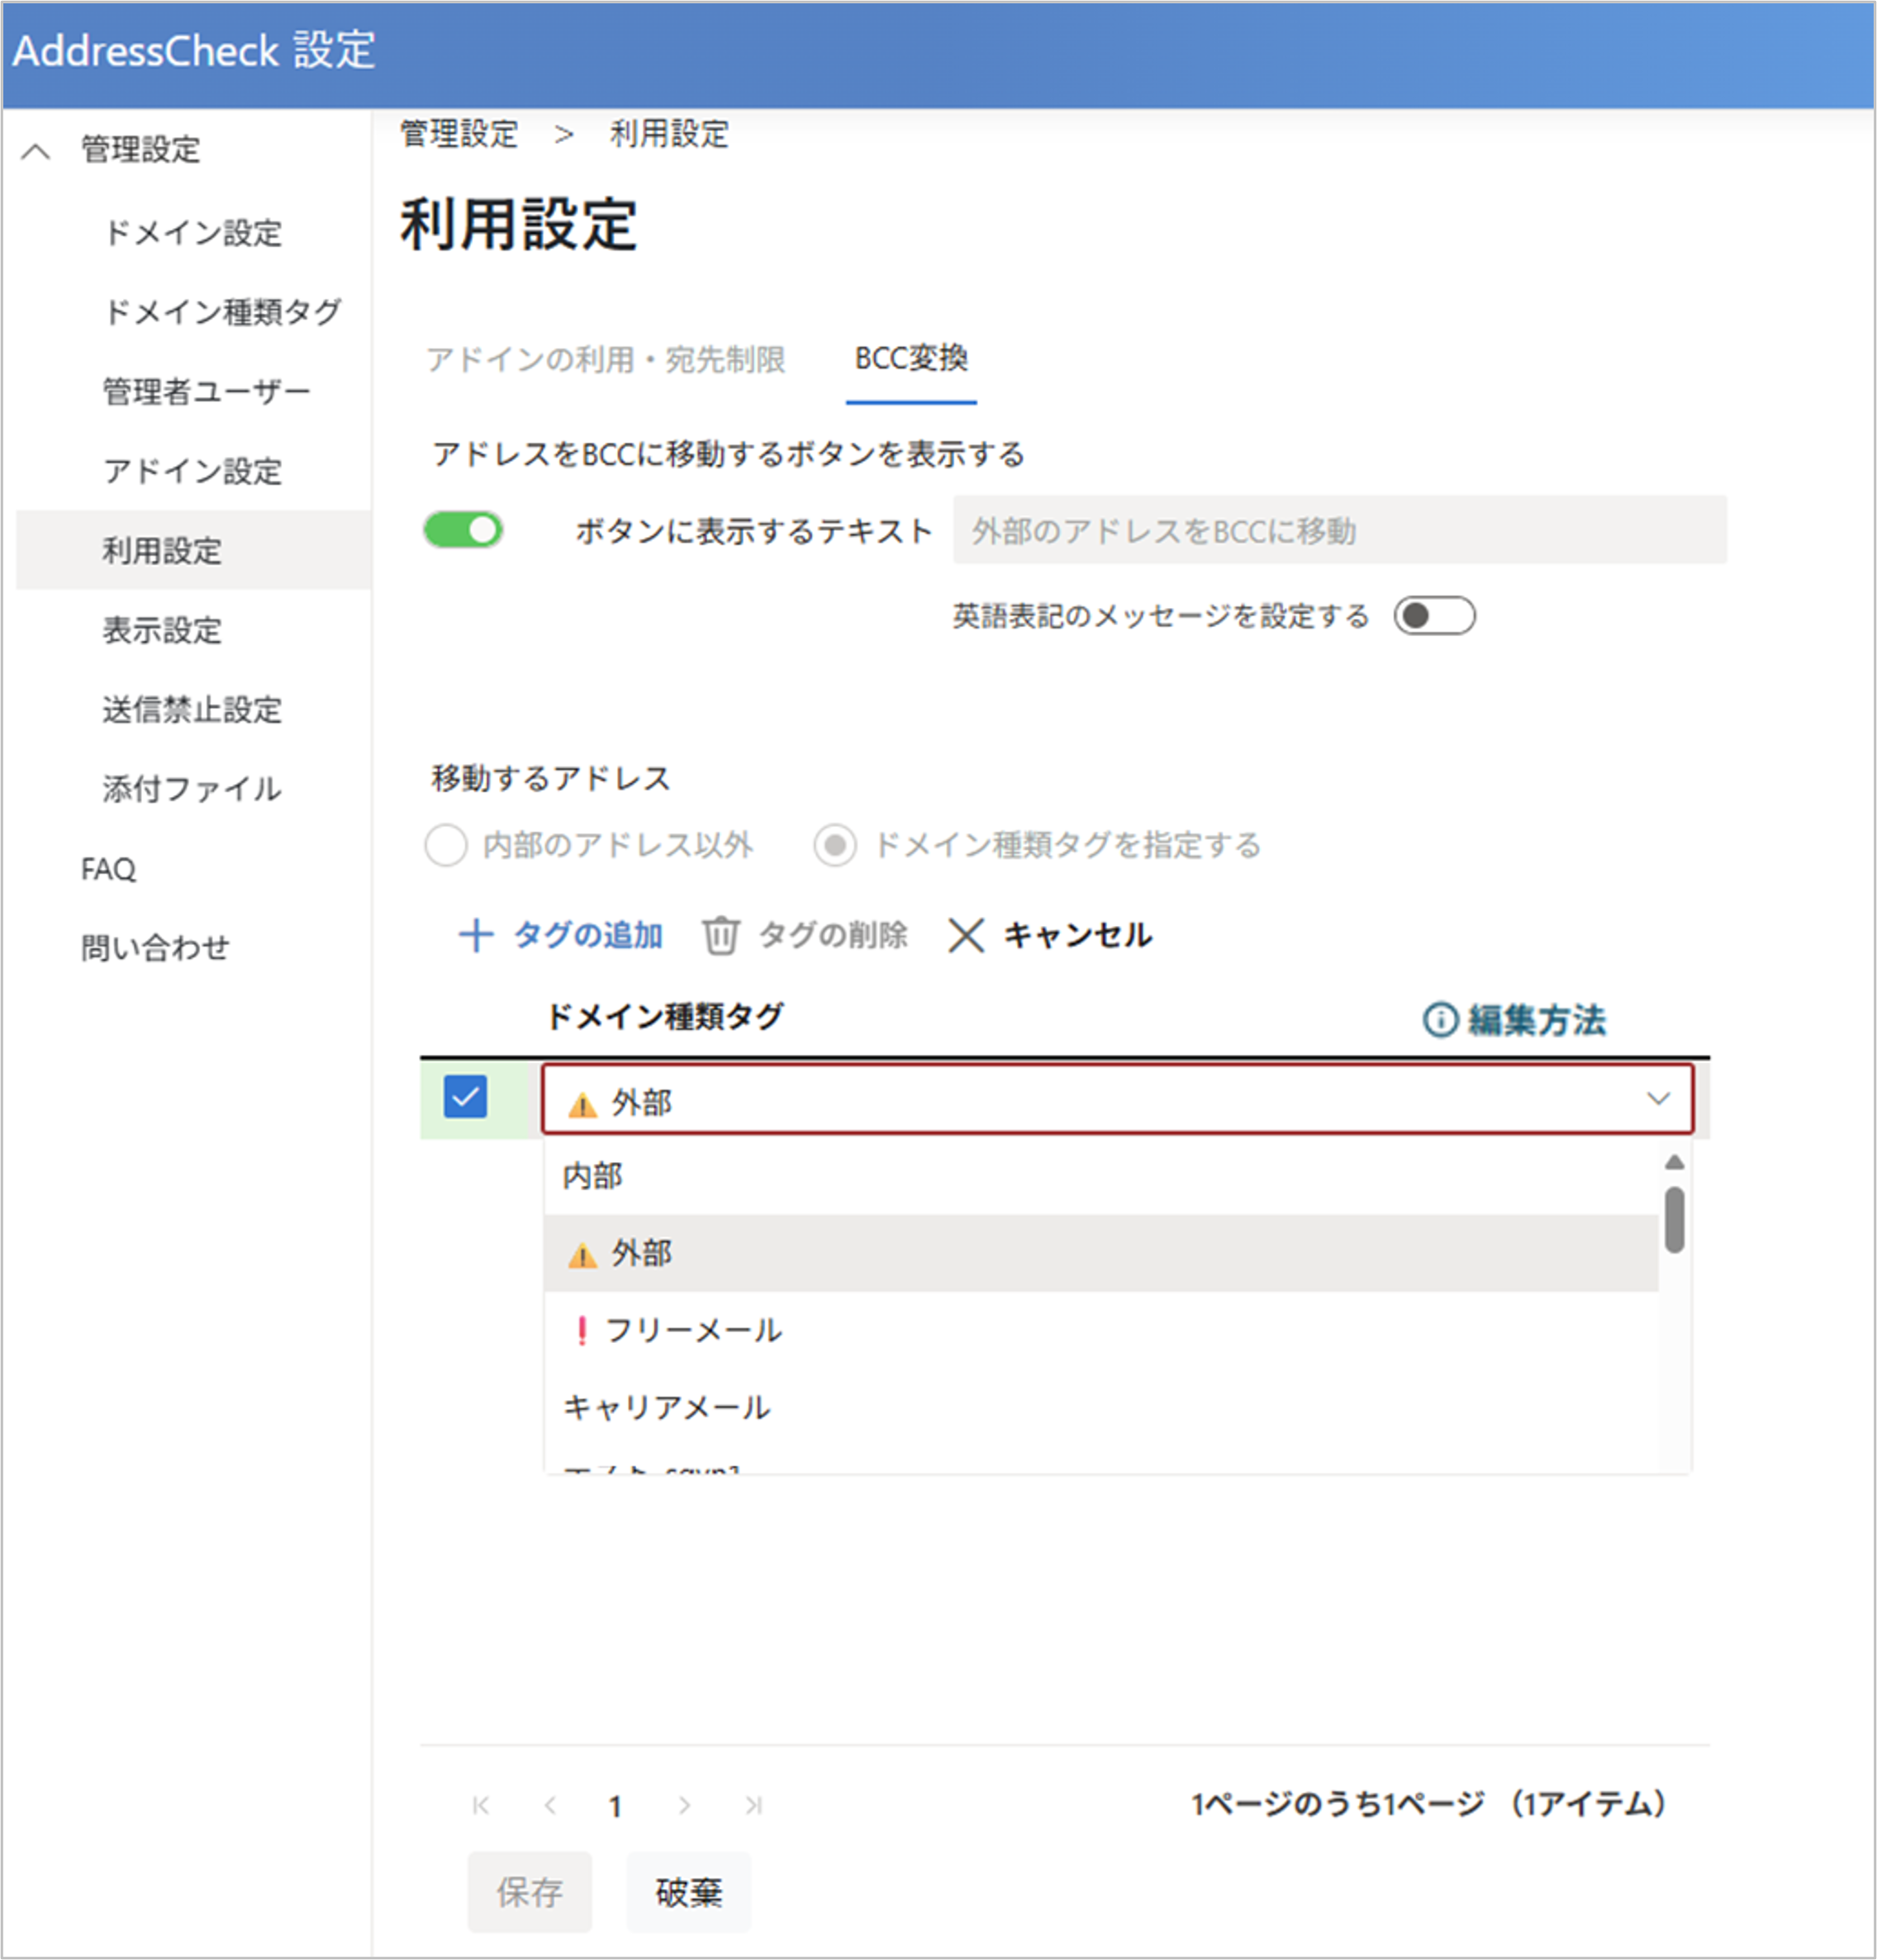The height and width of the screenshot is (1960, 1877).
Task: Choose フリーメール from dropdown list
Action: (693, 1330)
